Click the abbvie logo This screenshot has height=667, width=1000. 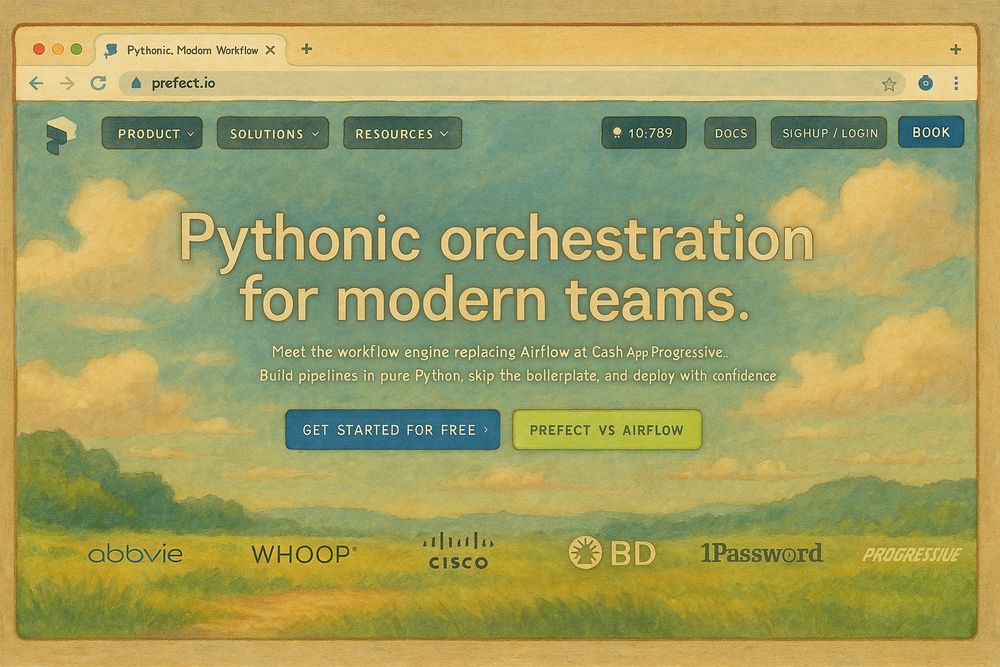tap(135, 553)
